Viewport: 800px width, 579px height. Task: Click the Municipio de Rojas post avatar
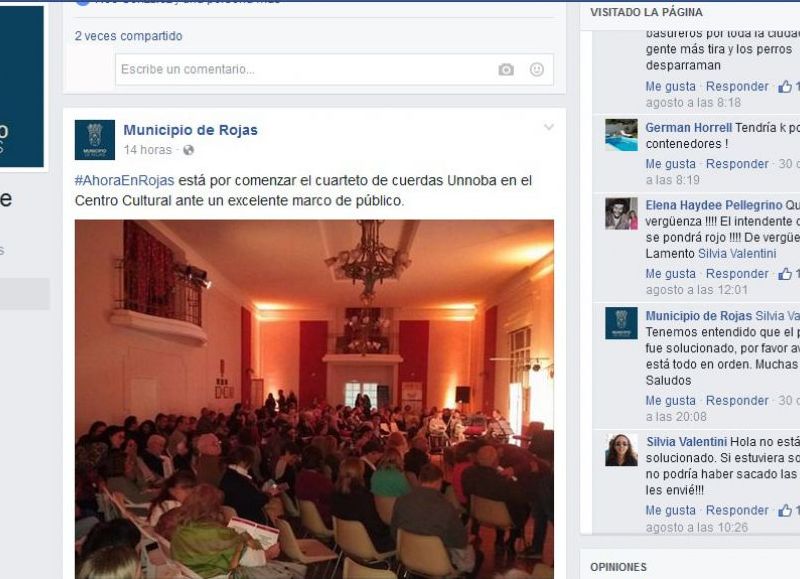click(x=95, y=140)
